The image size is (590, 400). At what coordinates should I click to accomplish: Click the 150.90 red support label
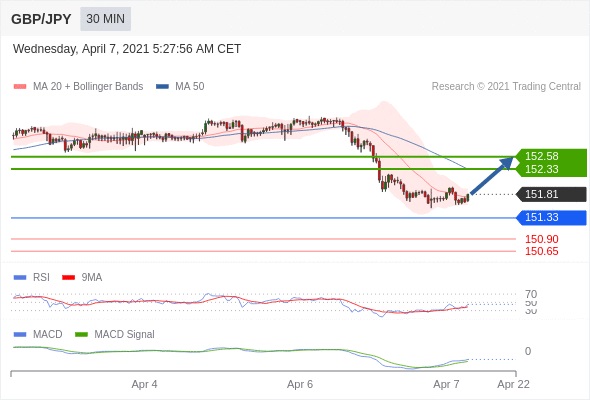click(541, 239)
